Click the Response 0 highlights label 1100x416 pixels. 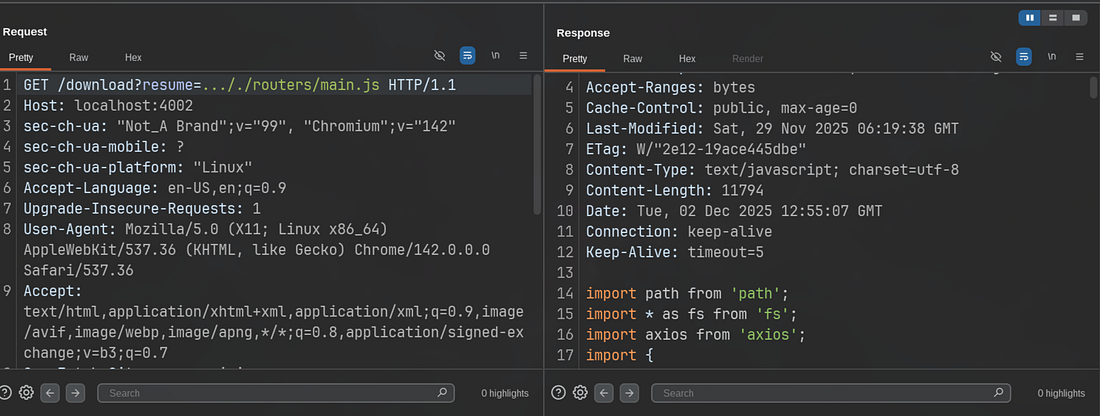(x=1061, y=393)
